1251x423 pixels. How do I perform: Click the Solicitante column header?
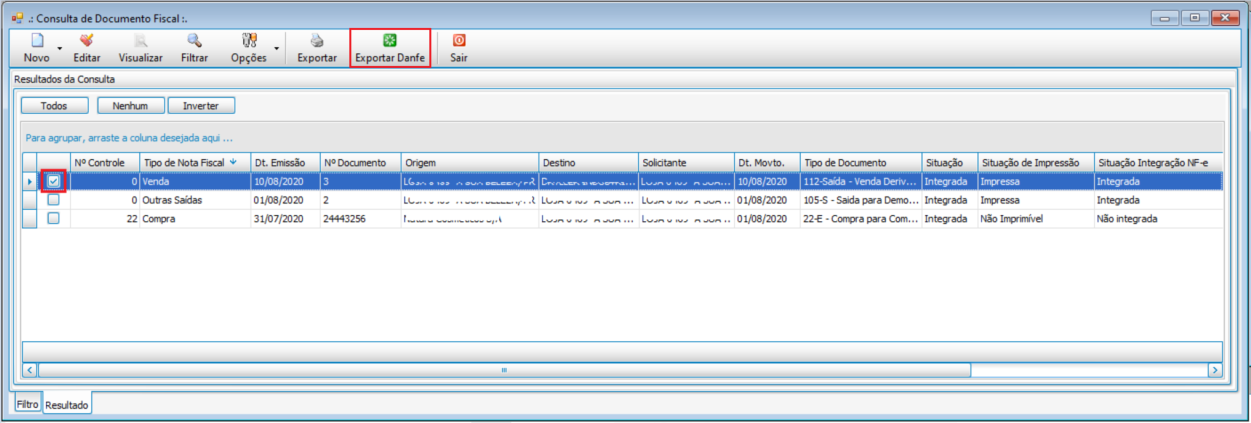[x=686, y=162]
